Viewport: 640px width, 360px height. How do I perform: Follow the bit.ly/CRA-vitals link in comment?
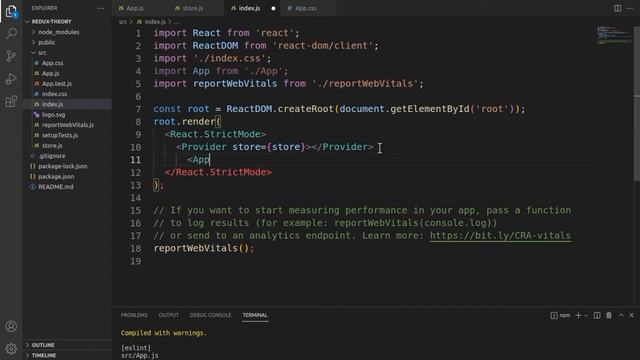[x=500, y=236]
